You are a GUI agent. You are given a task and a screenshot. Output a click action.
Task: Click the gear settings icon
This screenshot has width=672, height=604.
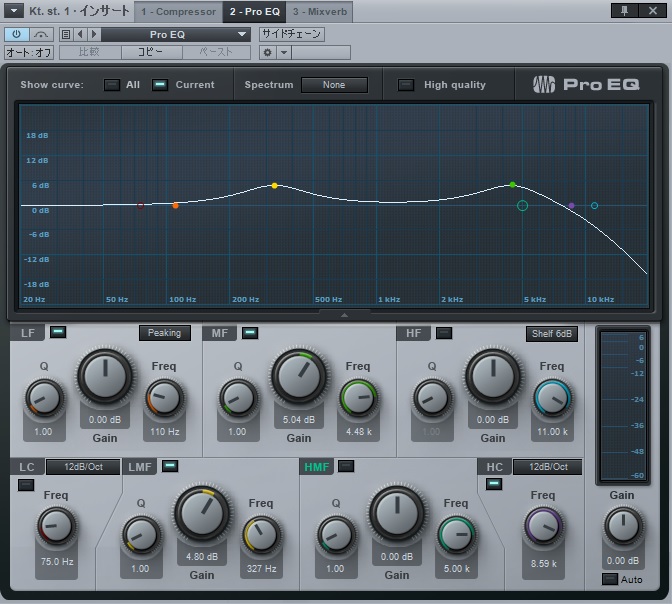pyautogui.click(x=267, y=52)
